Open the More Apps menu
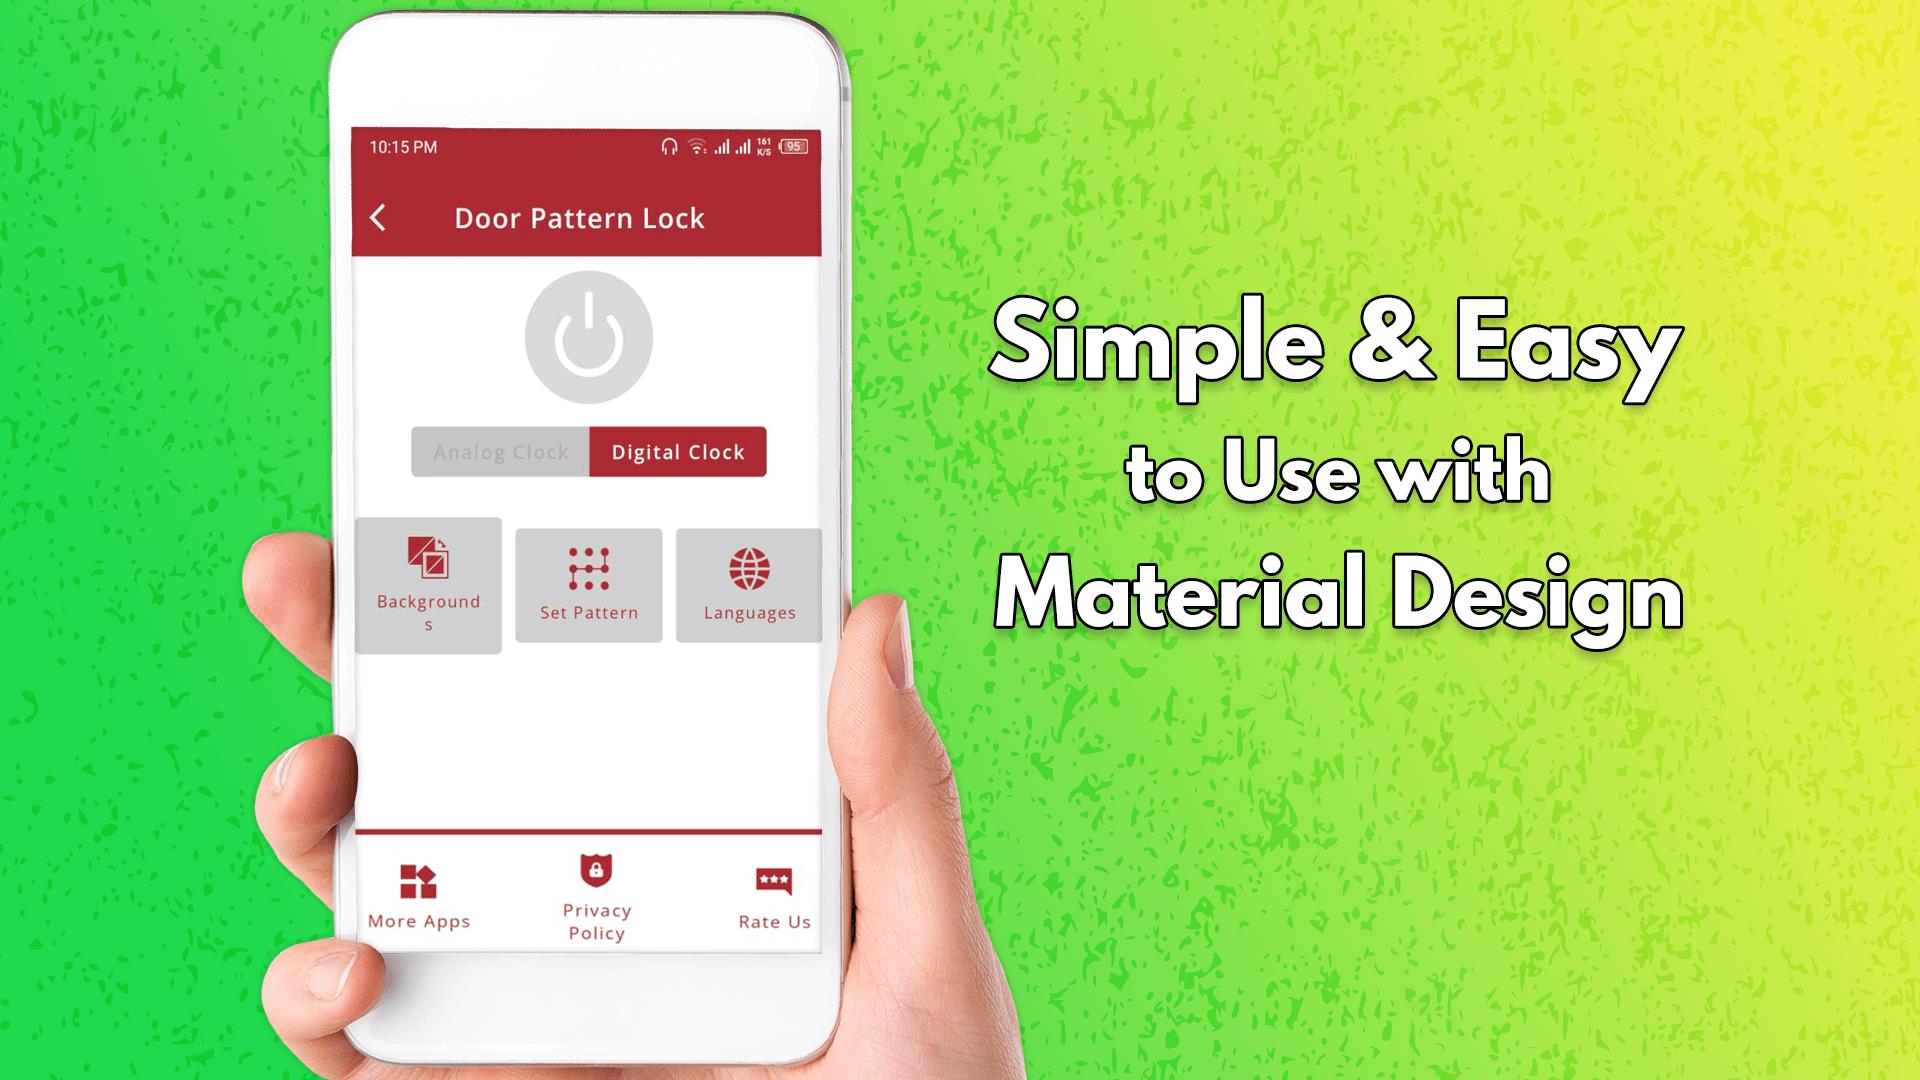 point(418,894)
